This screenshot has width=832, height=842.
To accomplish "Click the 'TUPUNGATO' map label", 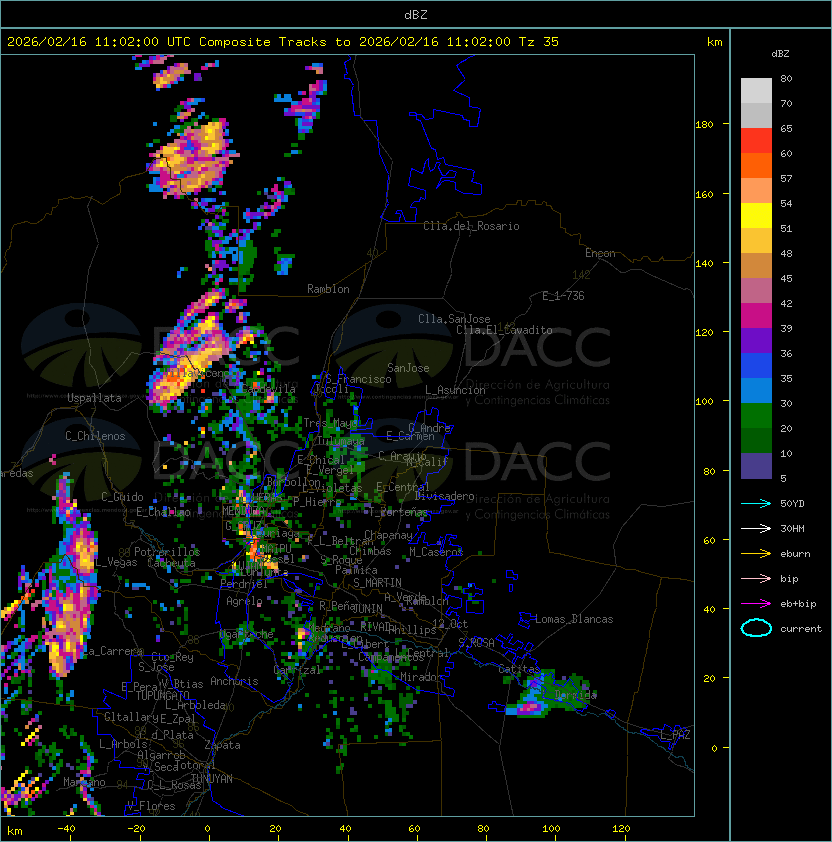I will point(162,695).
